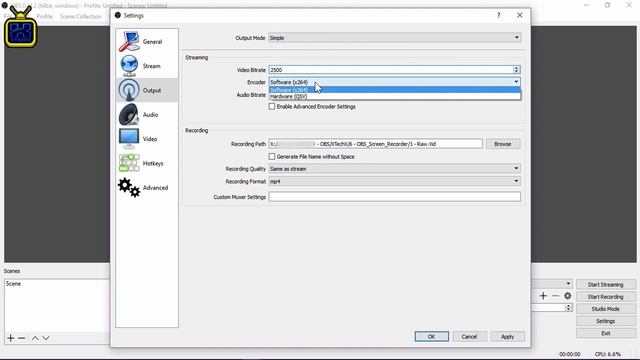Toggle Studio Mode in main window
Screen dimensions: 640x360
pyautogui.click(x=605, y=309)
